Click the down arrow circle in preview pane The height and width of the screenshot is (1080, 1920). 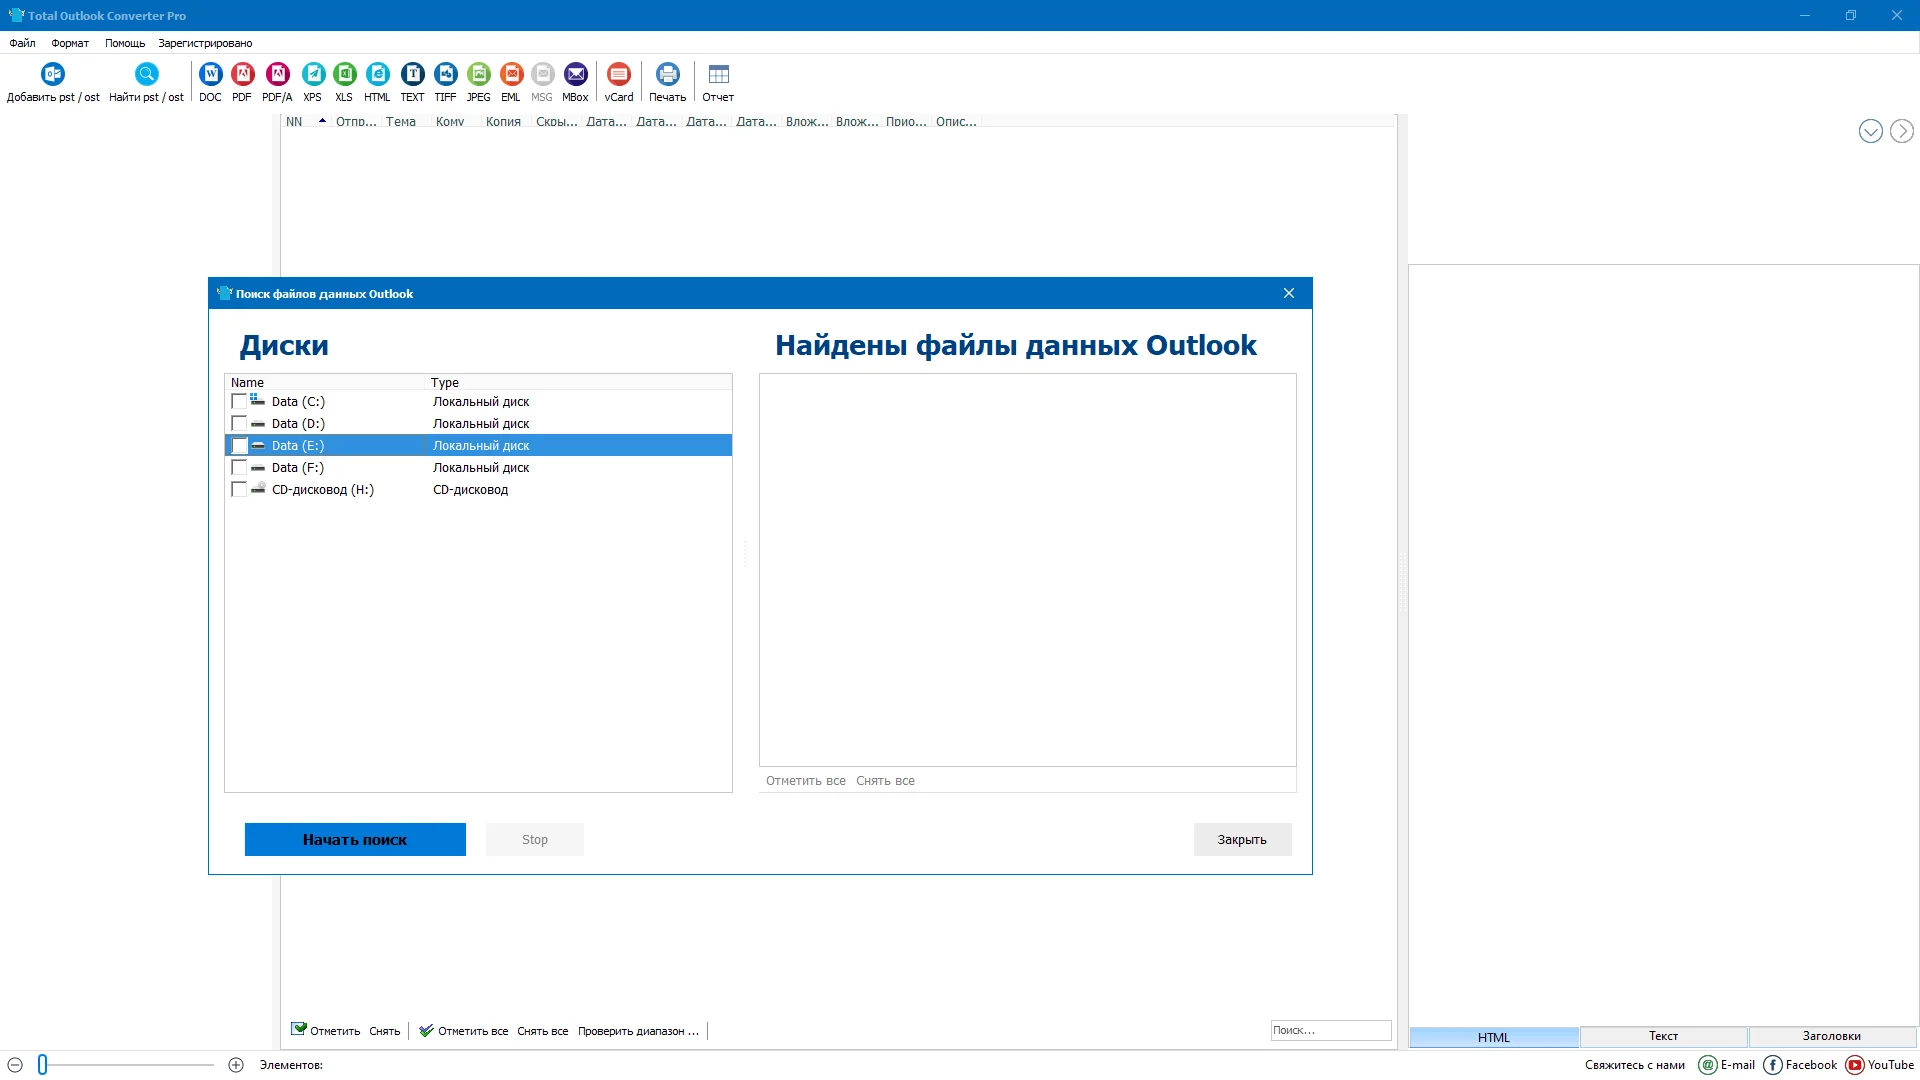pos(1870,131)
